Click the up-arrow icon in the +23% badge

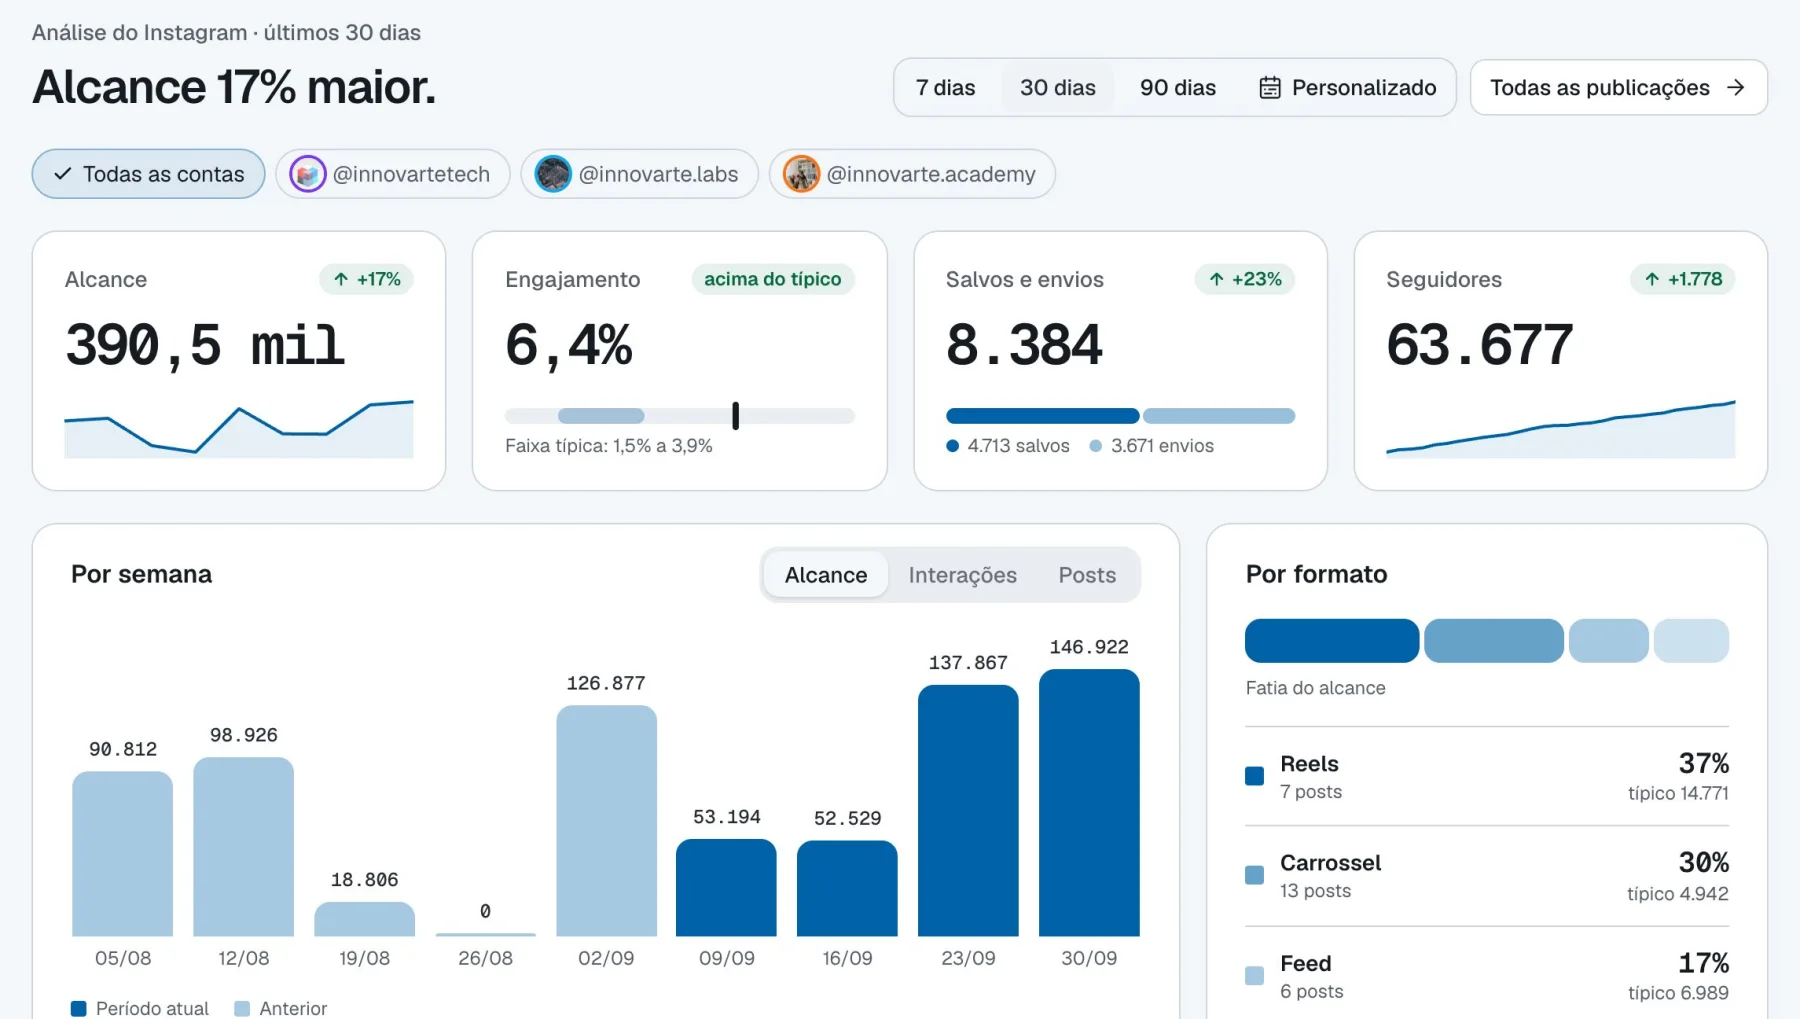pos(1216,279)
